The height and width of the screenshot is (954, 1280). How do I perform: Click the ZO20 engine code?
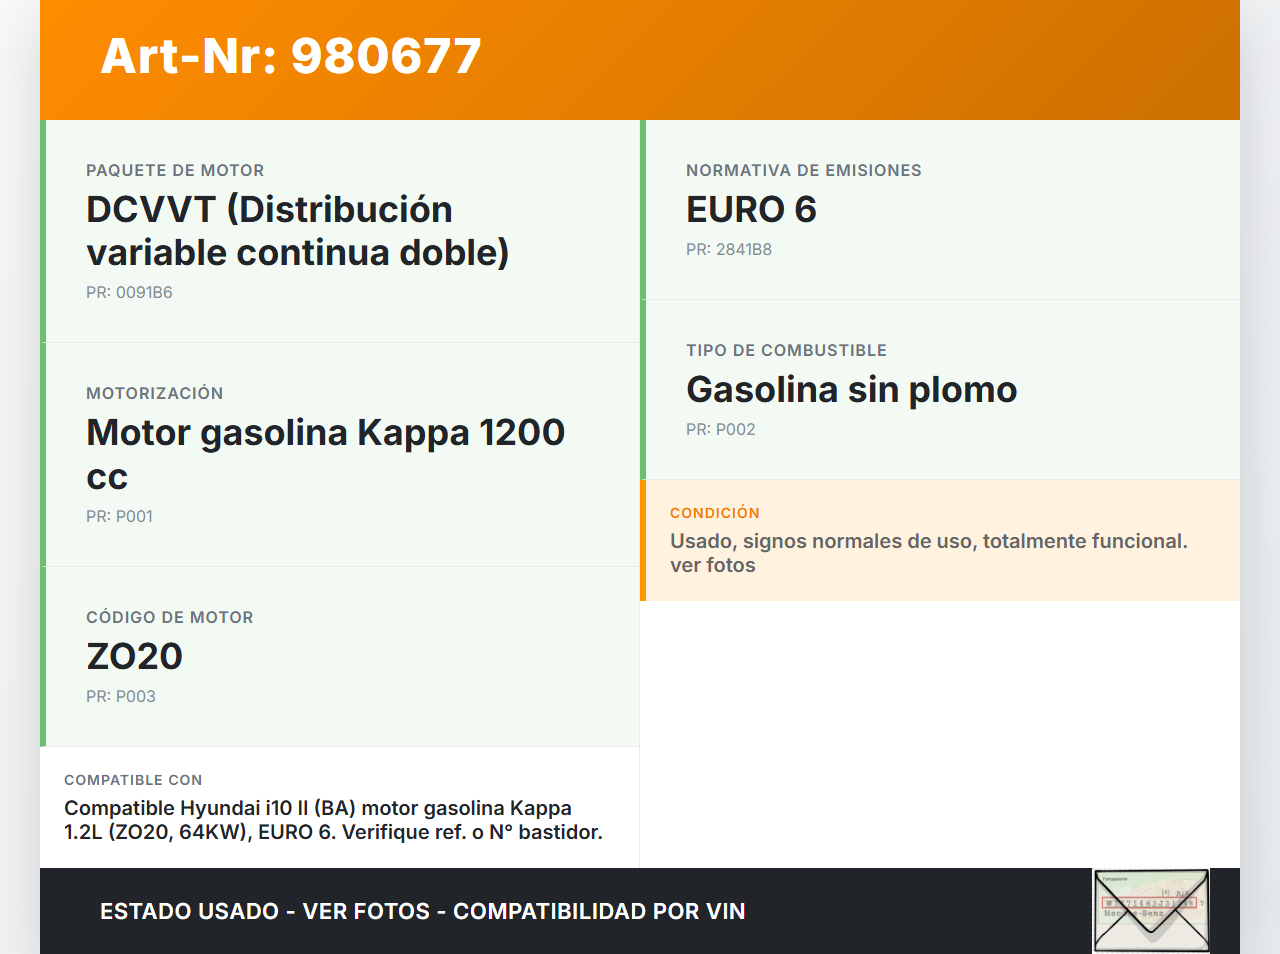click(x=134, y=657)
